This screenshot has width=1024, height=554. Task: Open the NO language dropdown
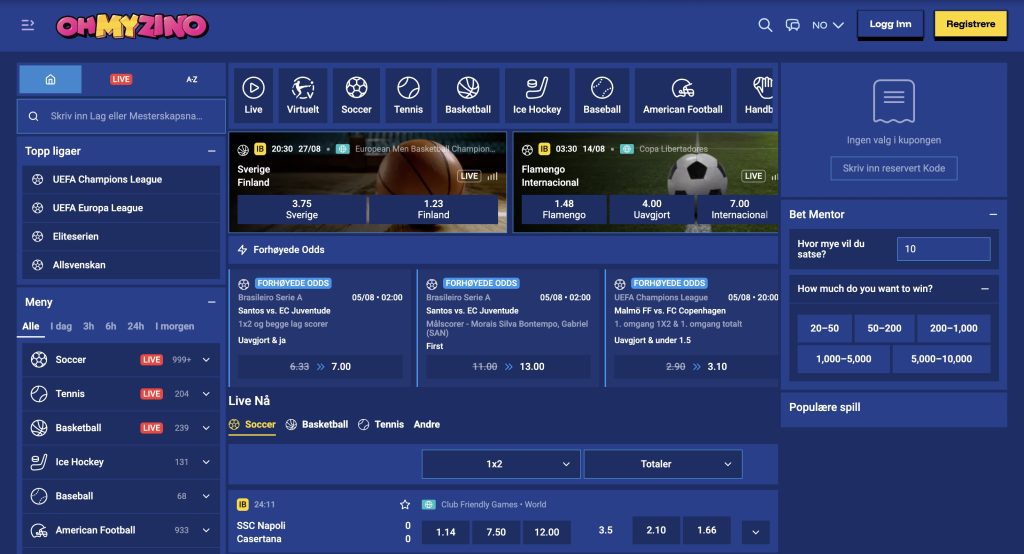[827, 25]
